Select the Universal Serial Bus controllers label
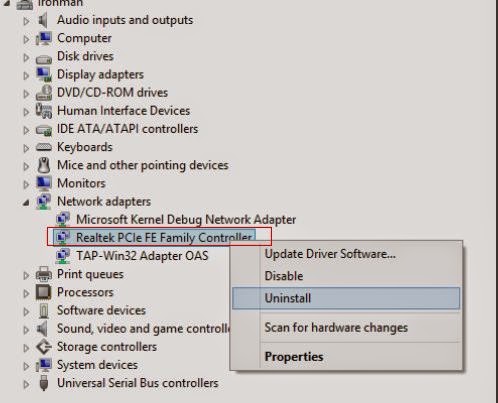The width and height of the screenshot is (498, 403). 138,383
